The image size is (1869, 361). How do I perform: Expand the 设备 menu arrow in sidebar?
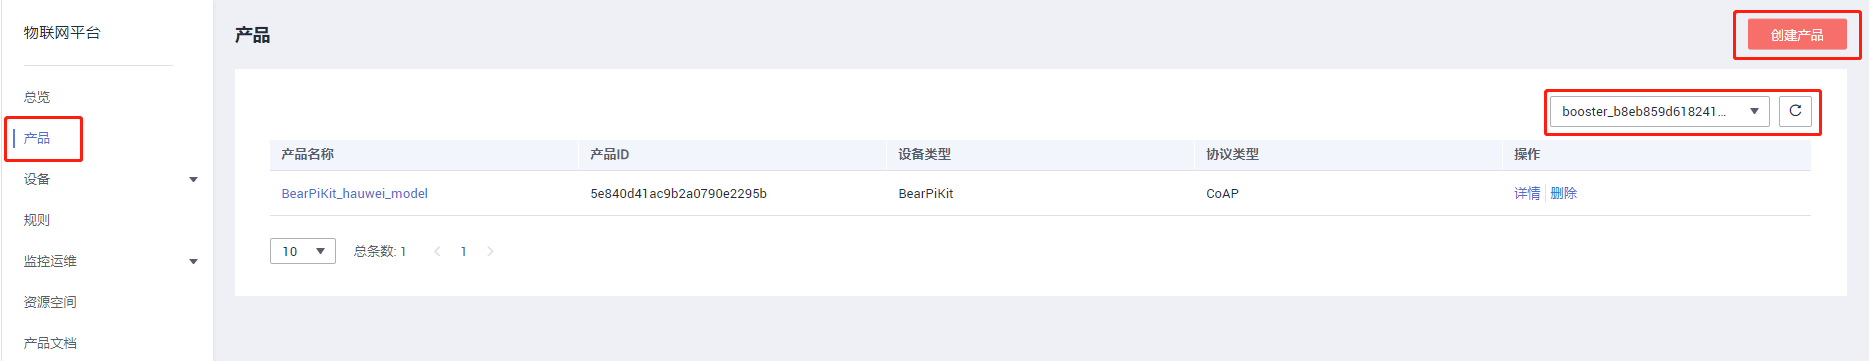[x=193, y=180]
